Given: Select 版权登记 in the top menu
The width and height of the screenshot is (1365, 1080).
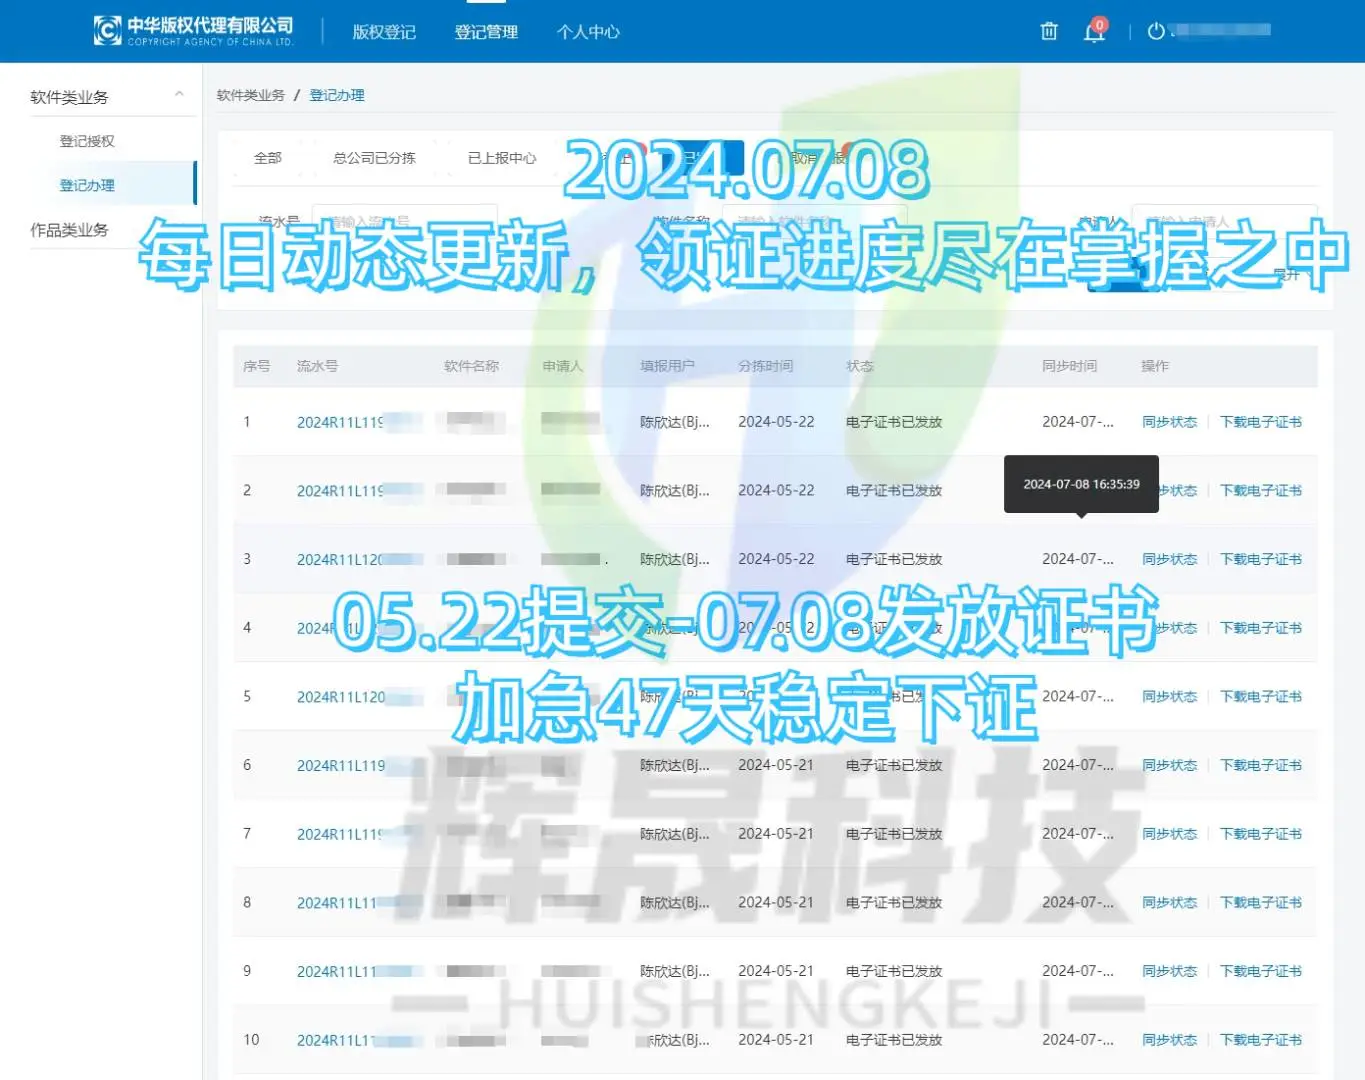Looking at the screenshot, I should coord(384,31).
